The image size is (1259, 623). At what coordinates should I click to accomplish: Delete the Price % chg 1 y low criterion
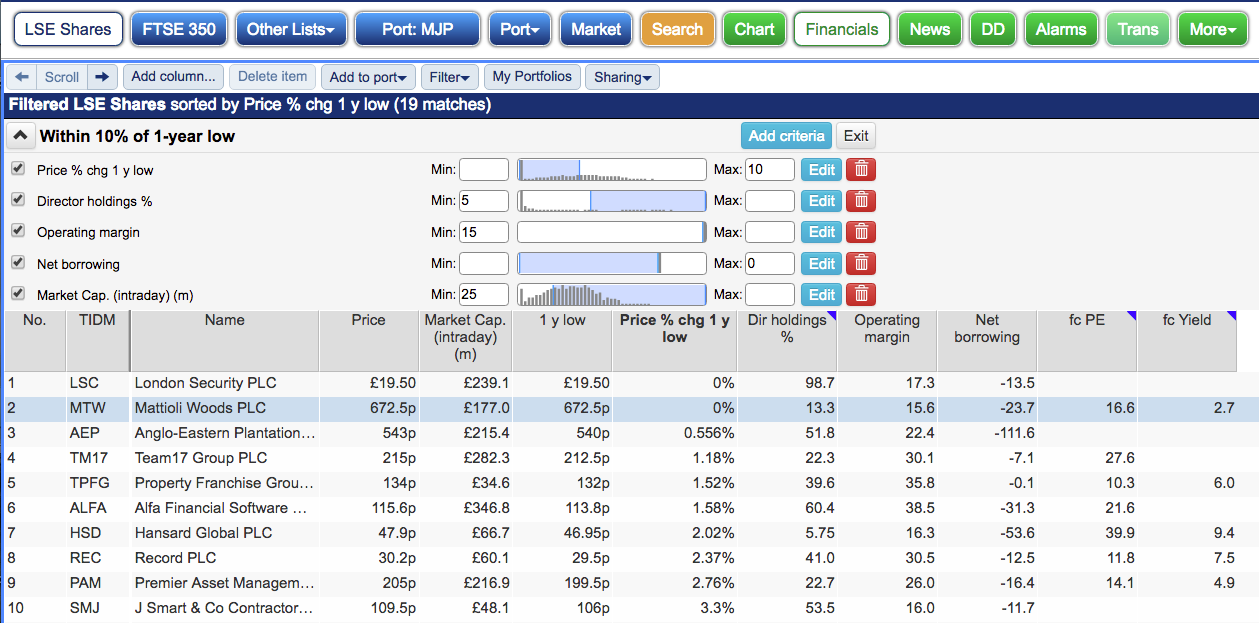(860, 170)
